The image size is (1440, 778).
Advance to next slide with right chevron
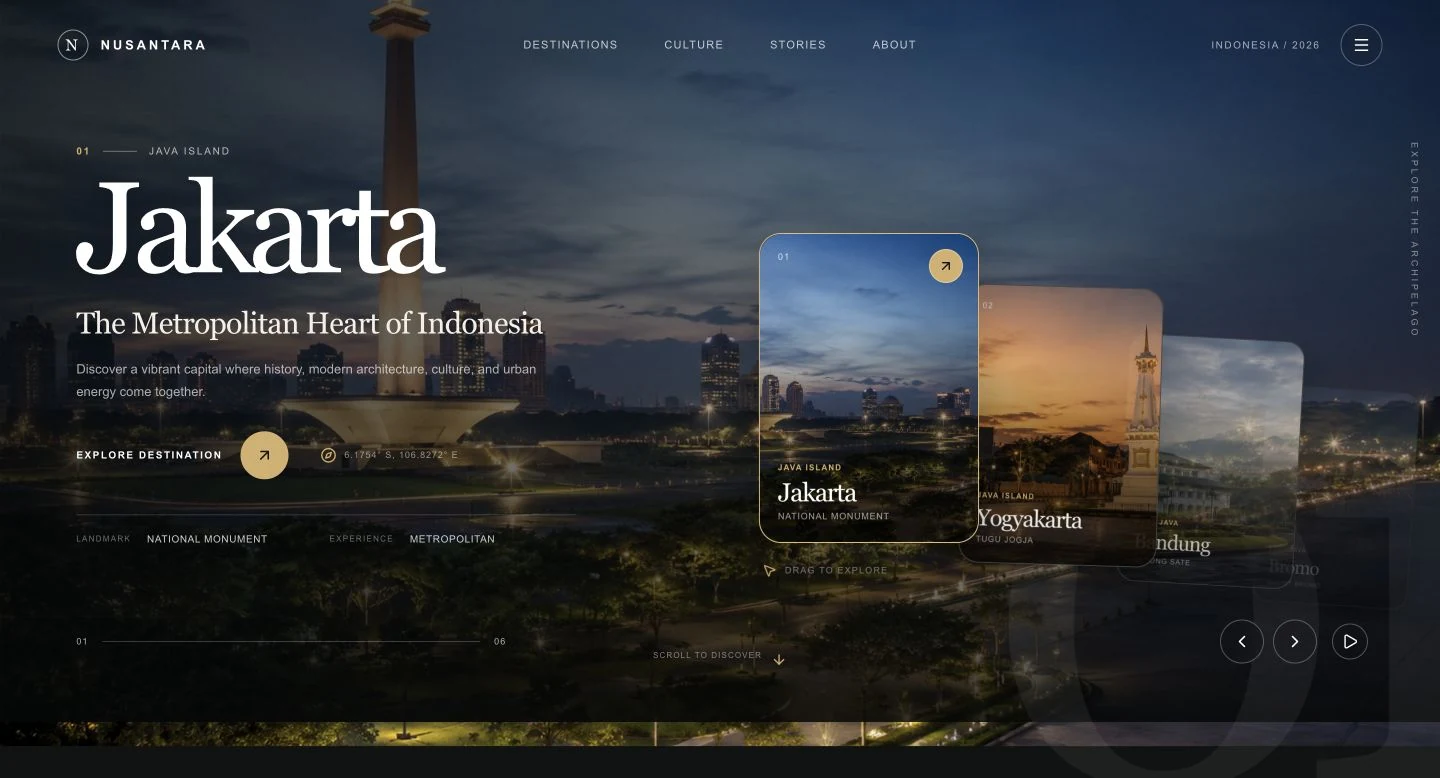tap(1295, 641)
